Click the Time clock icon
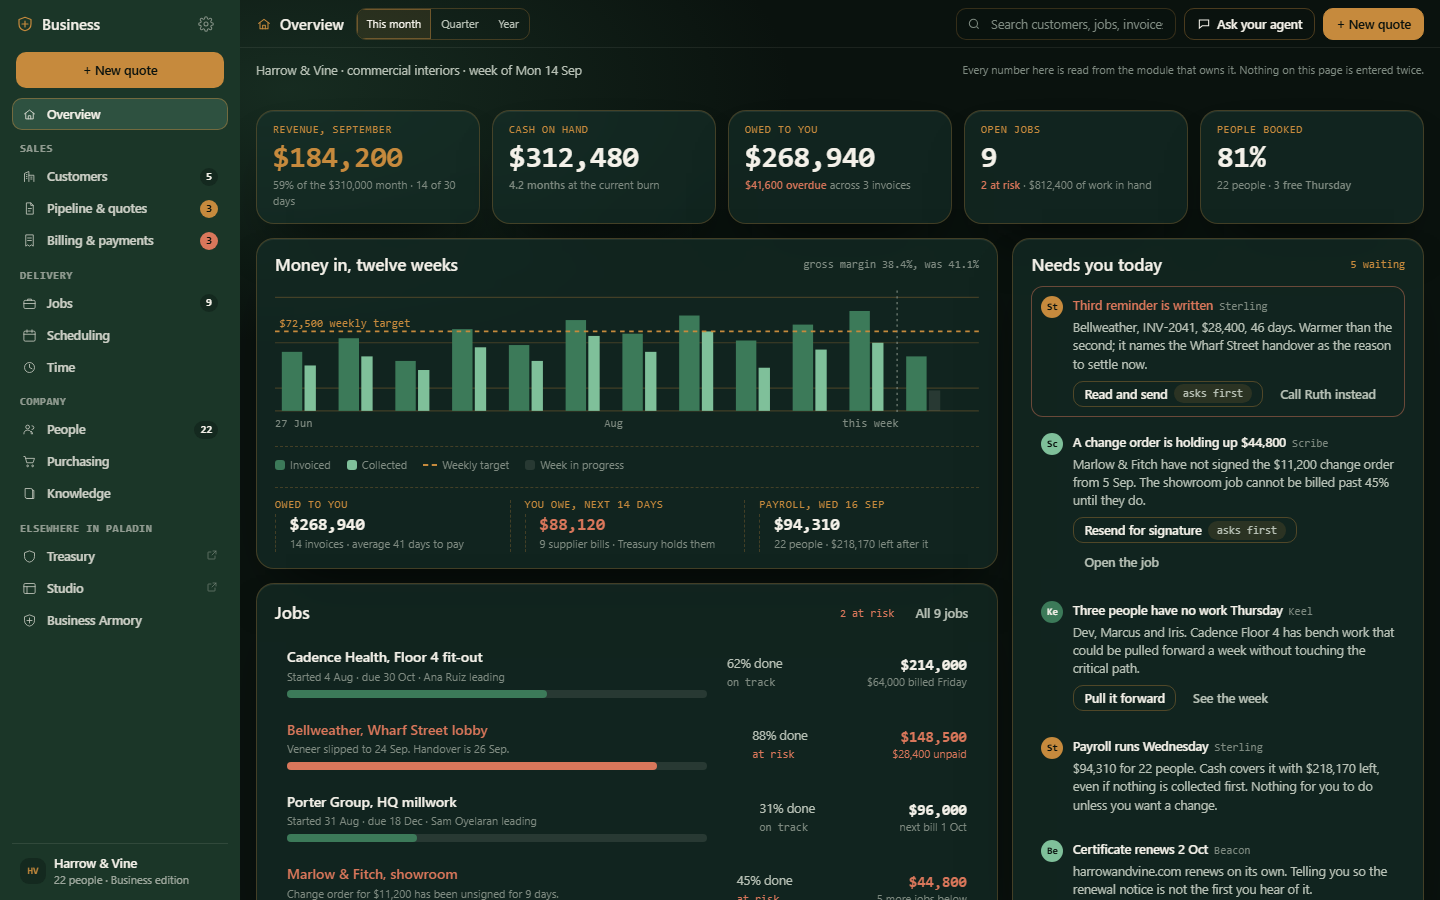Viewport: 1440px width, 900px height. click(x=29, y=368)
